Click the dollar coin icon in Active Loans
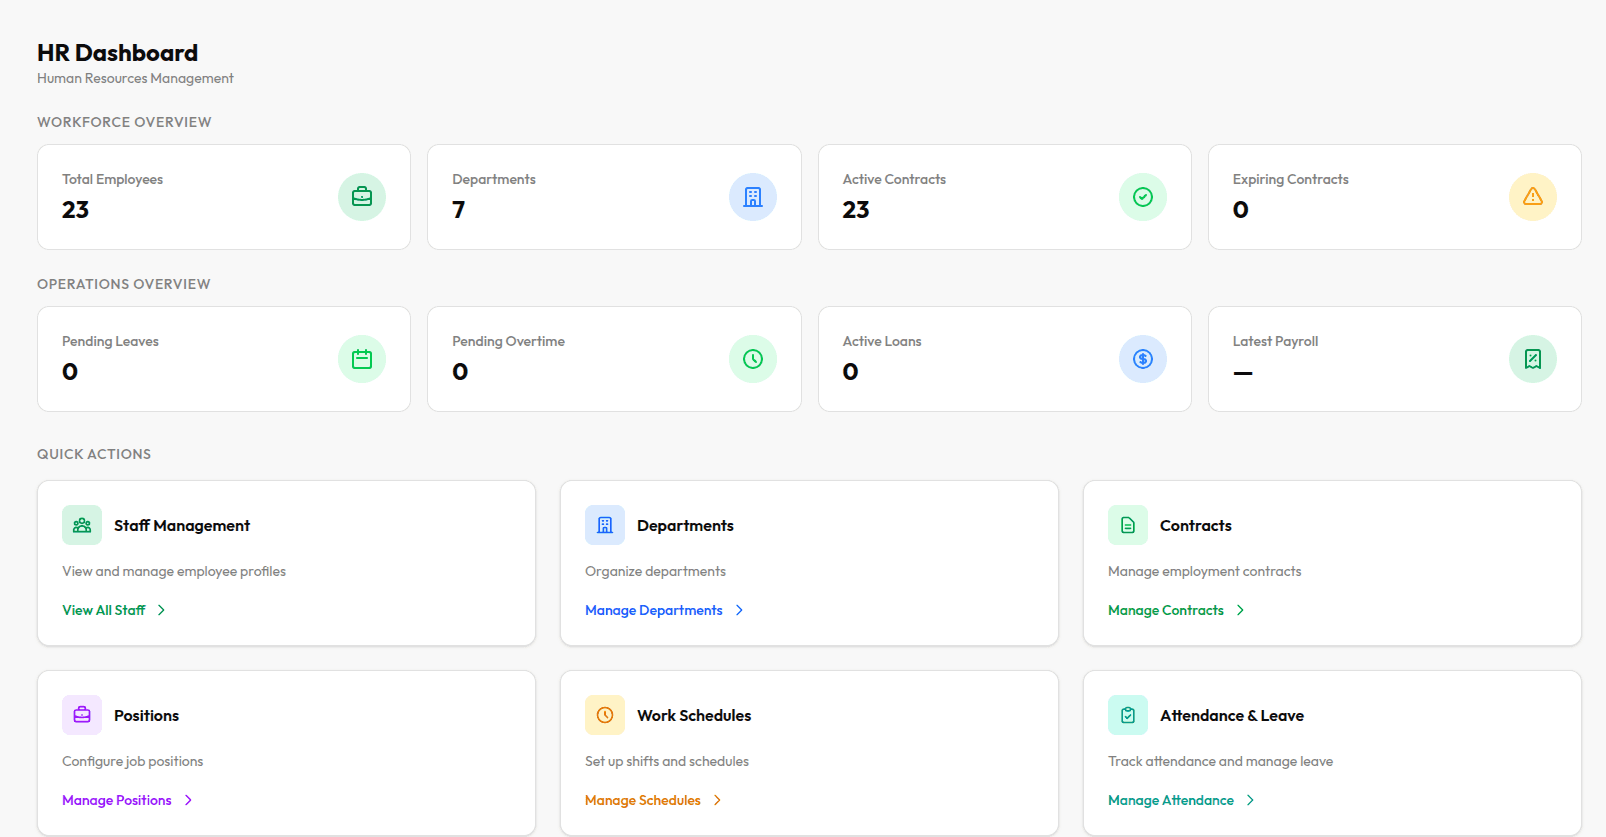Image resolution: width=1606 pixels, height=837 pixels. tap(1143, 359)
